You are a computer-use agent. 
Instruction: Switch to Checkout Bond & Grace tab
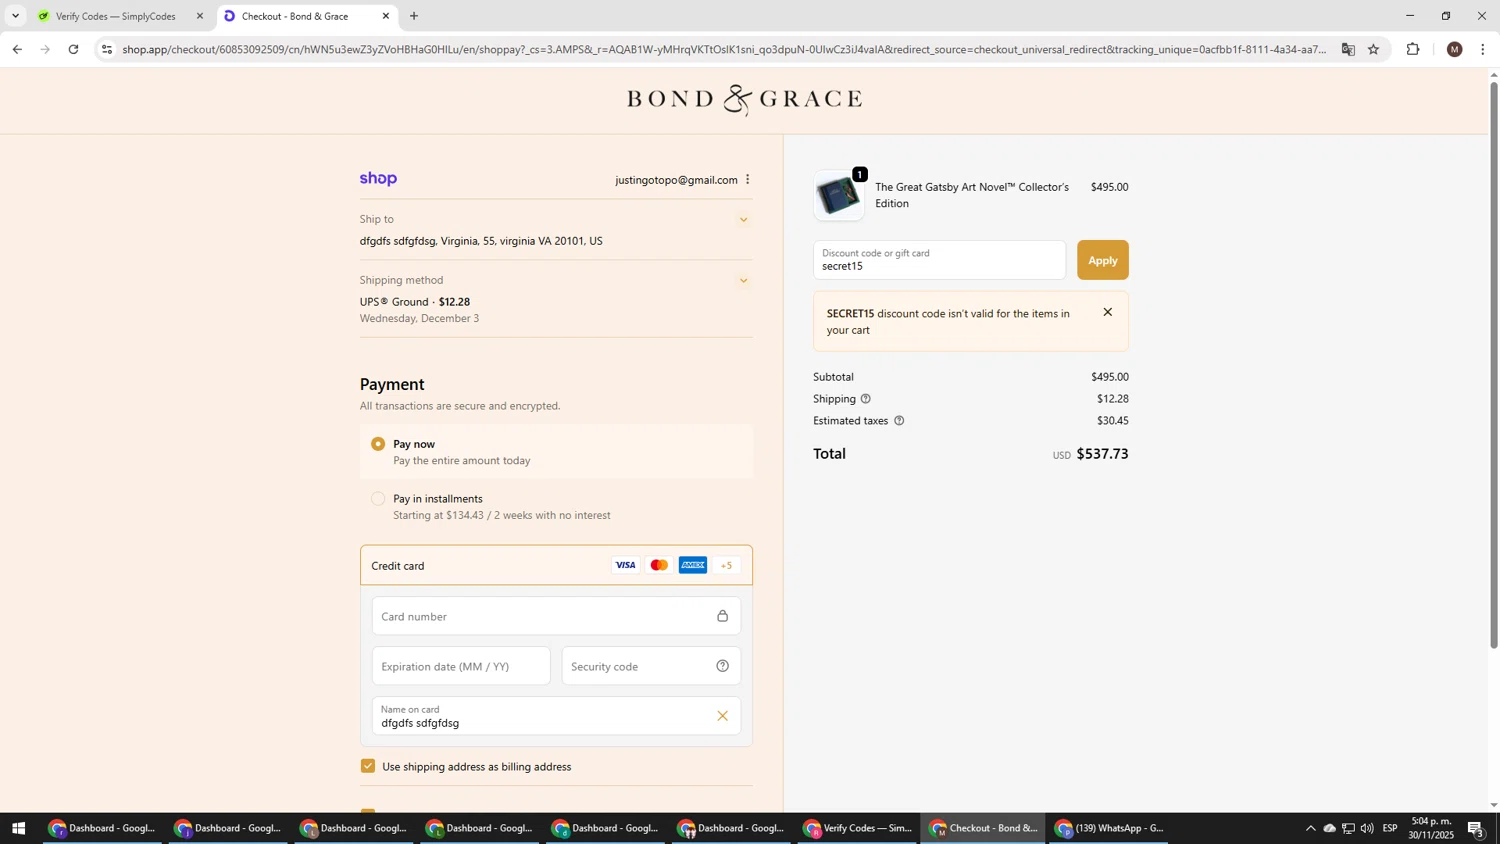point(306,16)
